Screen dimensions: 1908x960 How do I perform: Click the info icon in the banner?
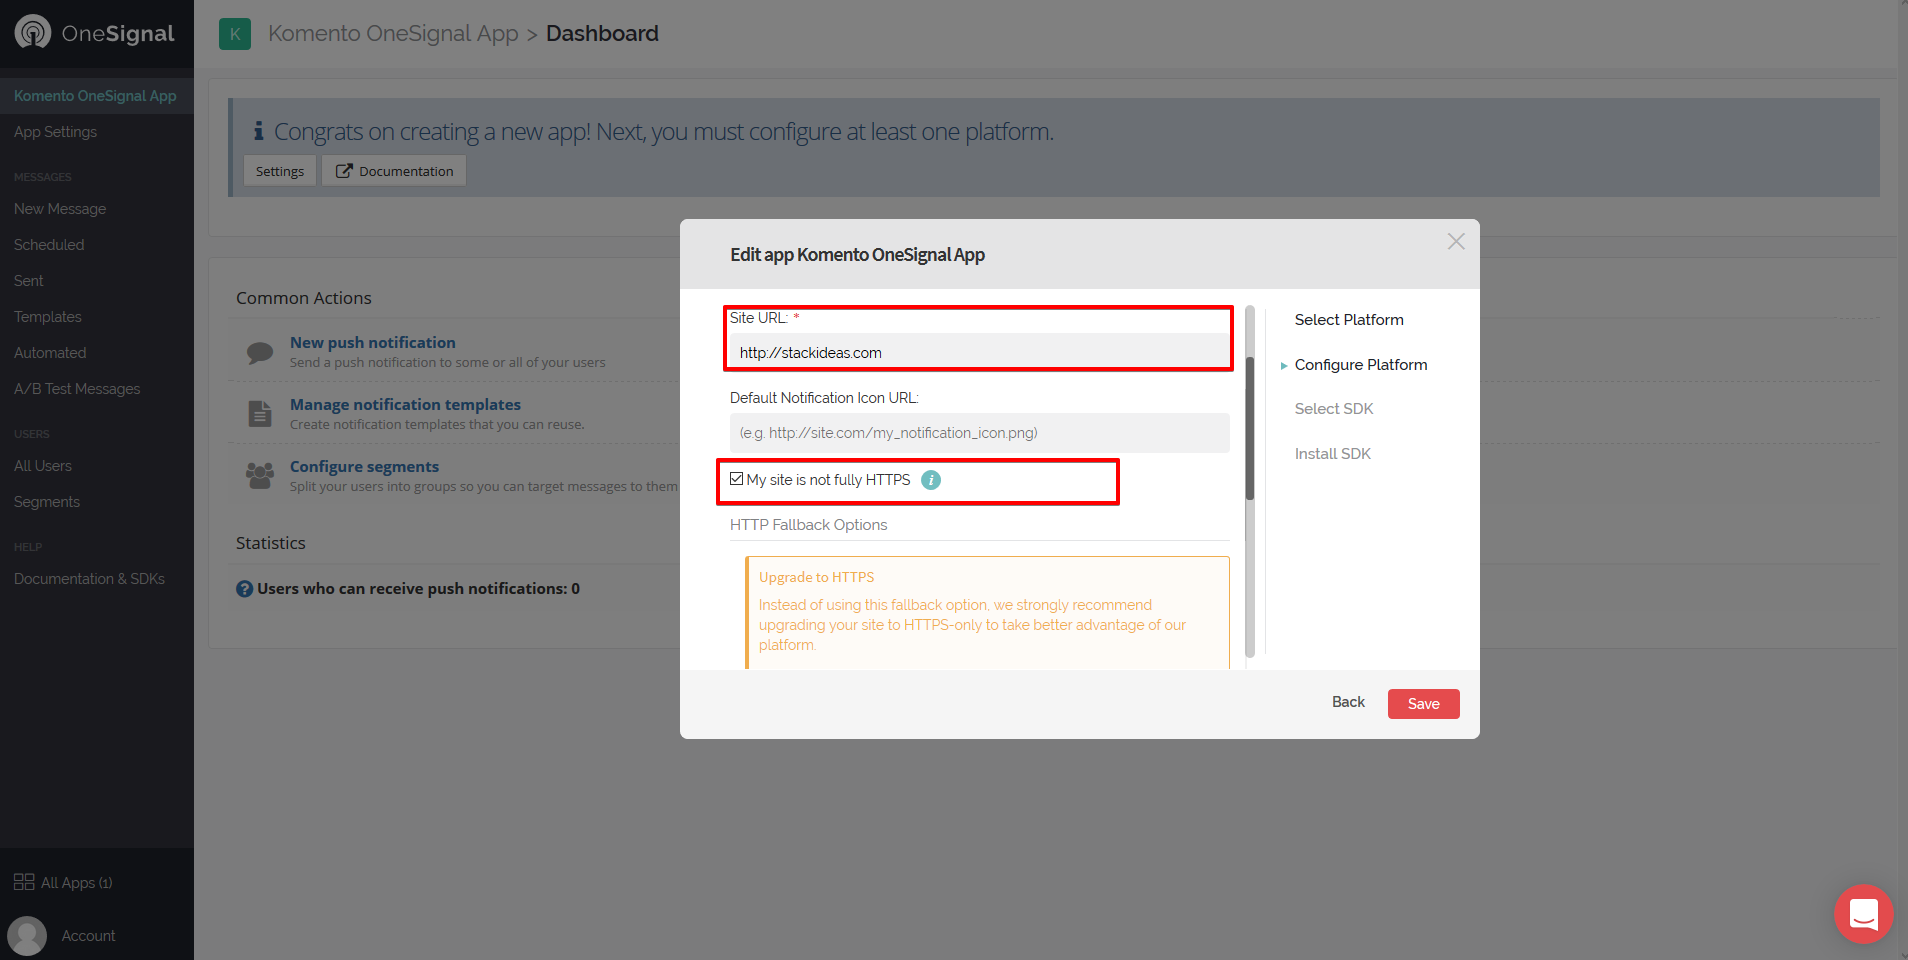click(258, 131)
